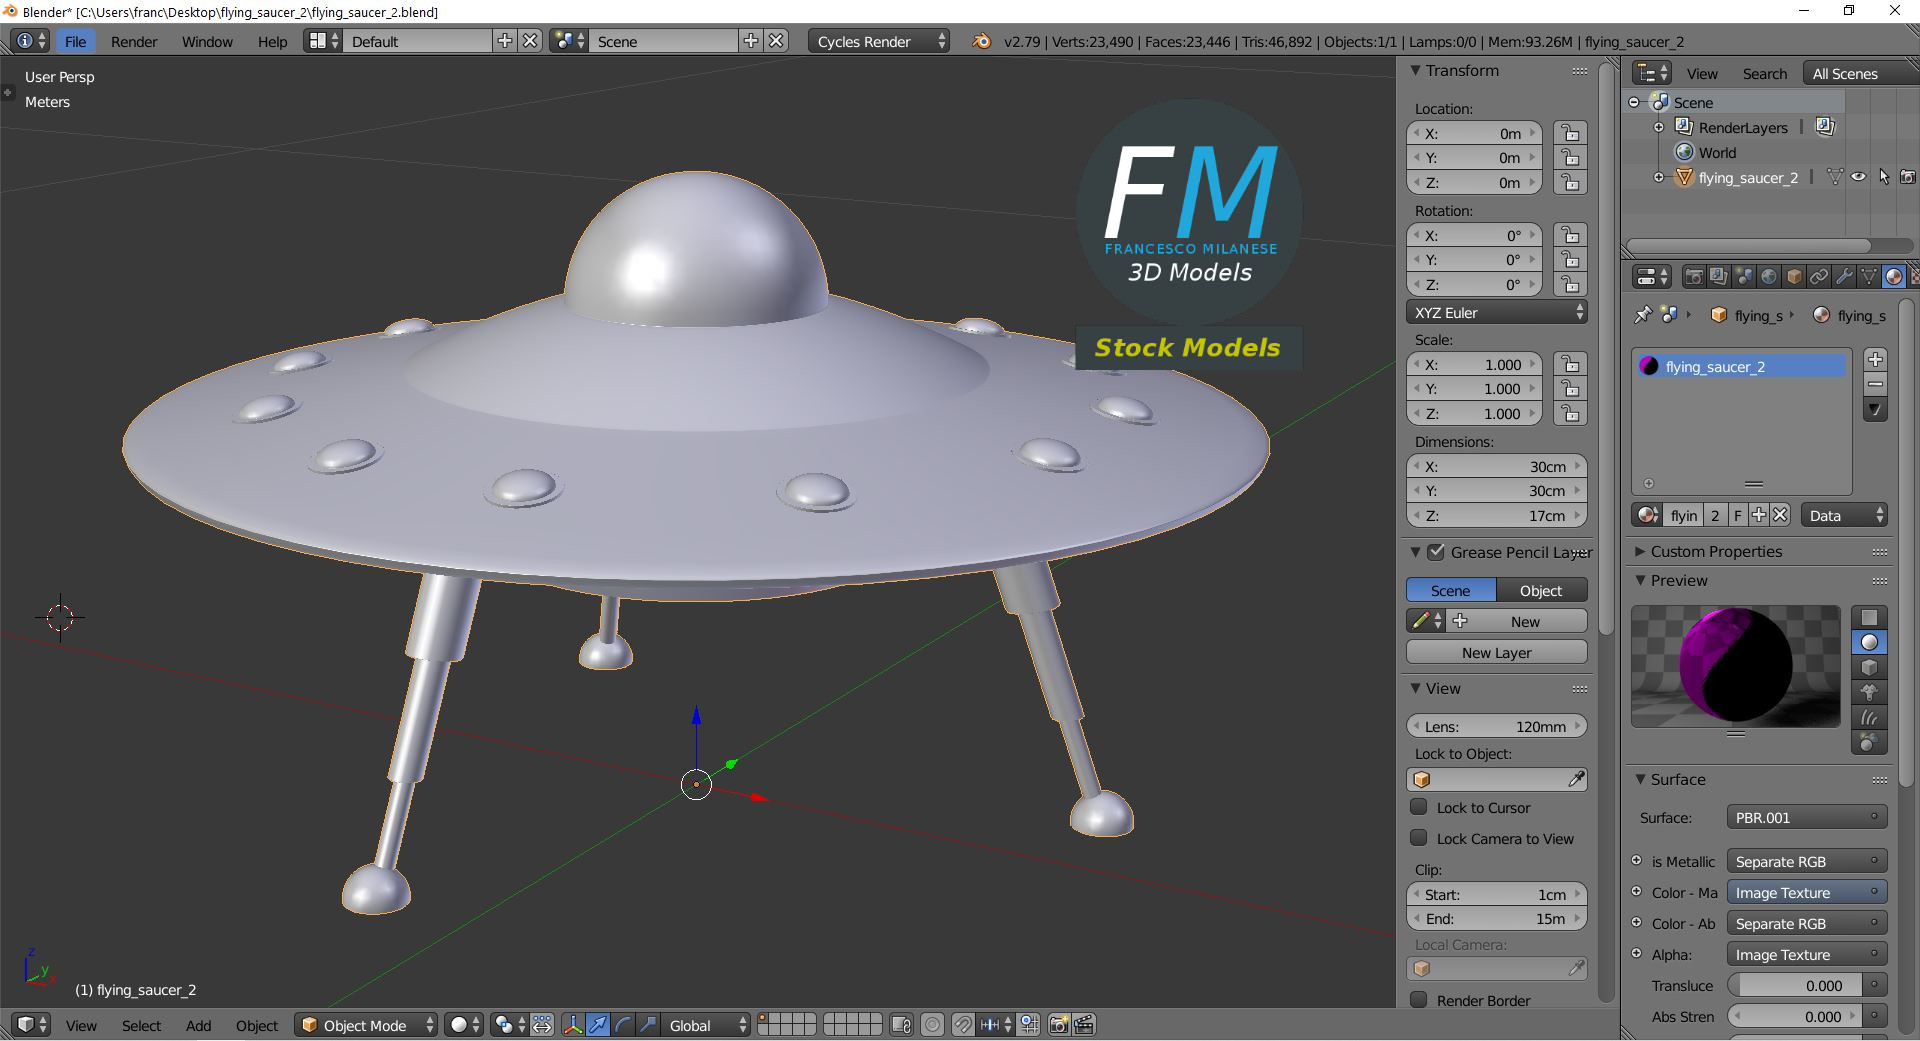Toggle the Grease Pencil Layers checkbox
This screenshot has height=1041, width=1920.
click(1436, 552)
